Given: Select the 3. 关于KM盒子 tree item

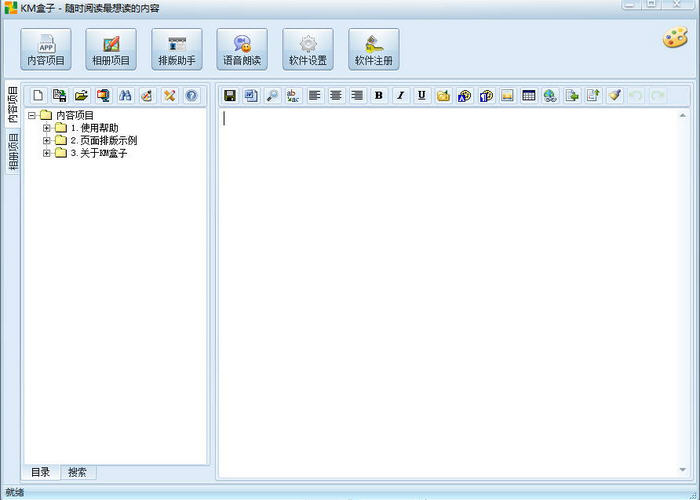Looking at the screenshot, I should [99, 153].
